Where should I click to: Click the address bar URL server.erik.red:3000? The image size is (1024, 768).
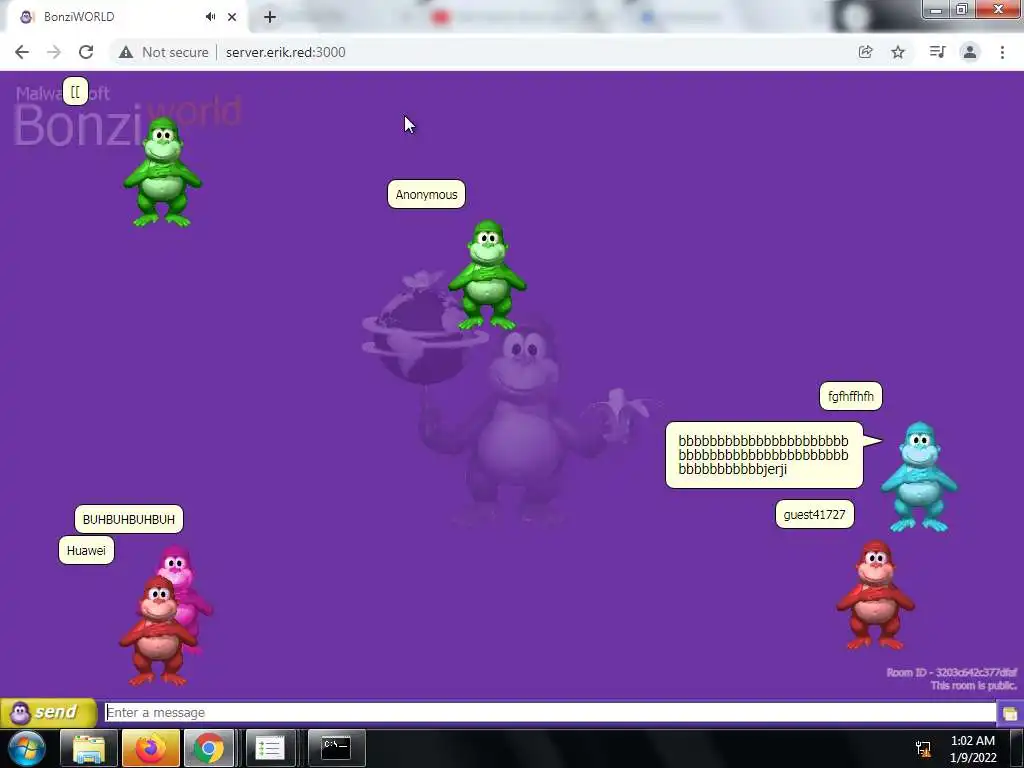(285, 52)
